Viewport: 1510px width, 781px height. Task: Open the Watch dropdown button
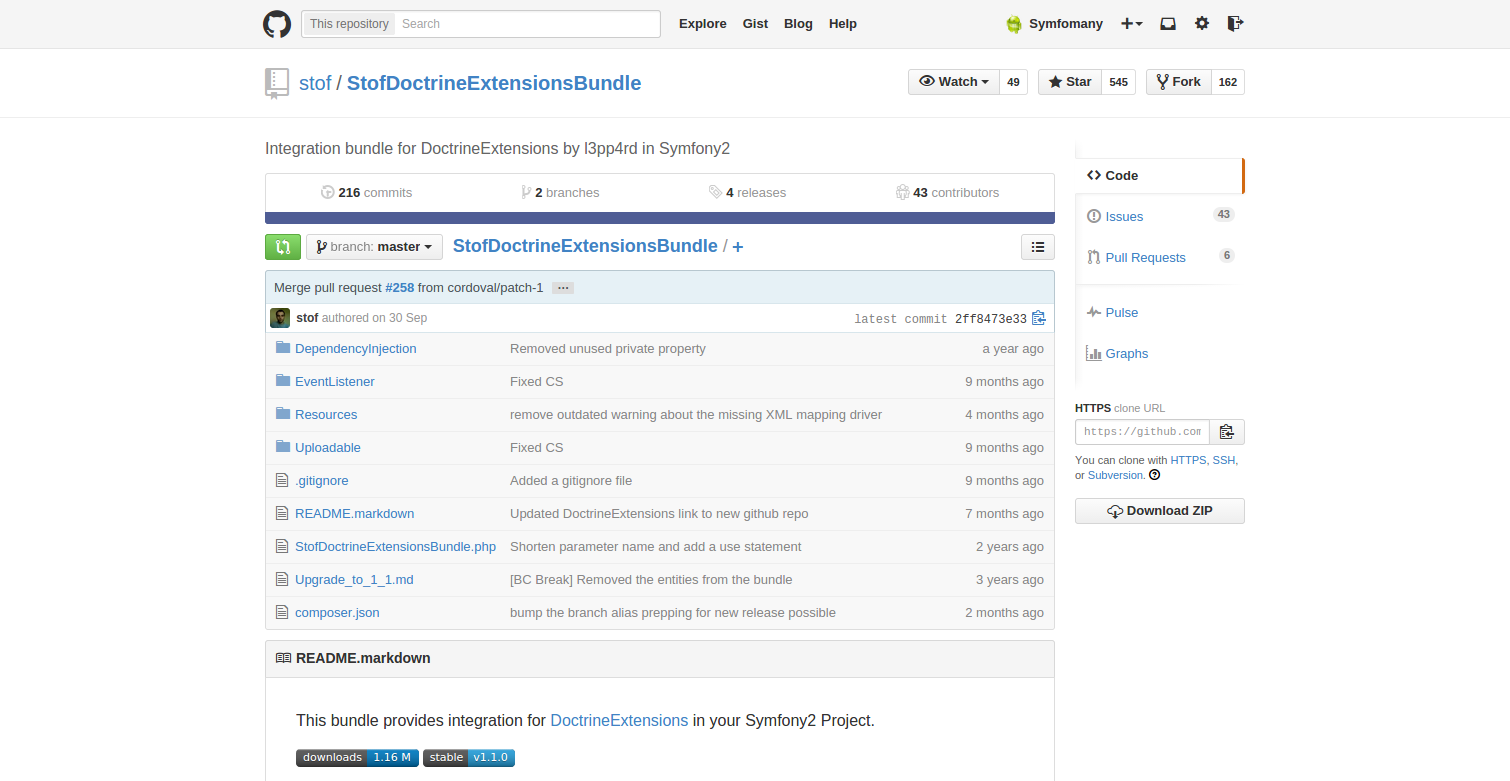[x=954, y=82]
